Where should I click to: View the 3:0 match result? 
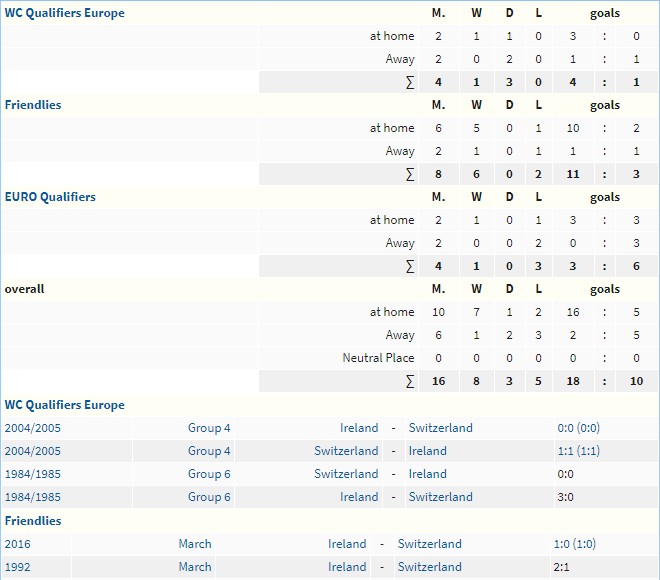[x=565, y=497]
